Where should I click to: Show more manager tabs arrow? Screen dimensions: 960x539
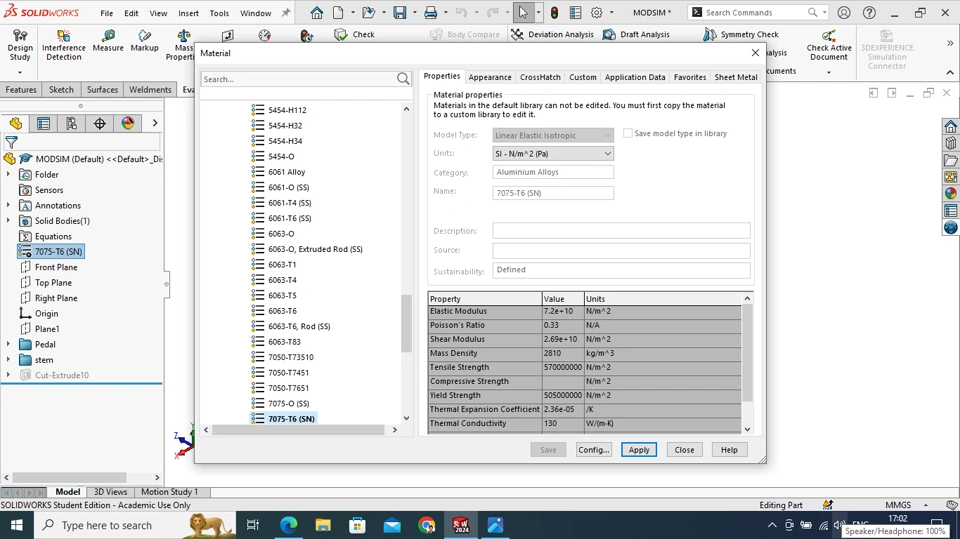(x=155, y=123)
